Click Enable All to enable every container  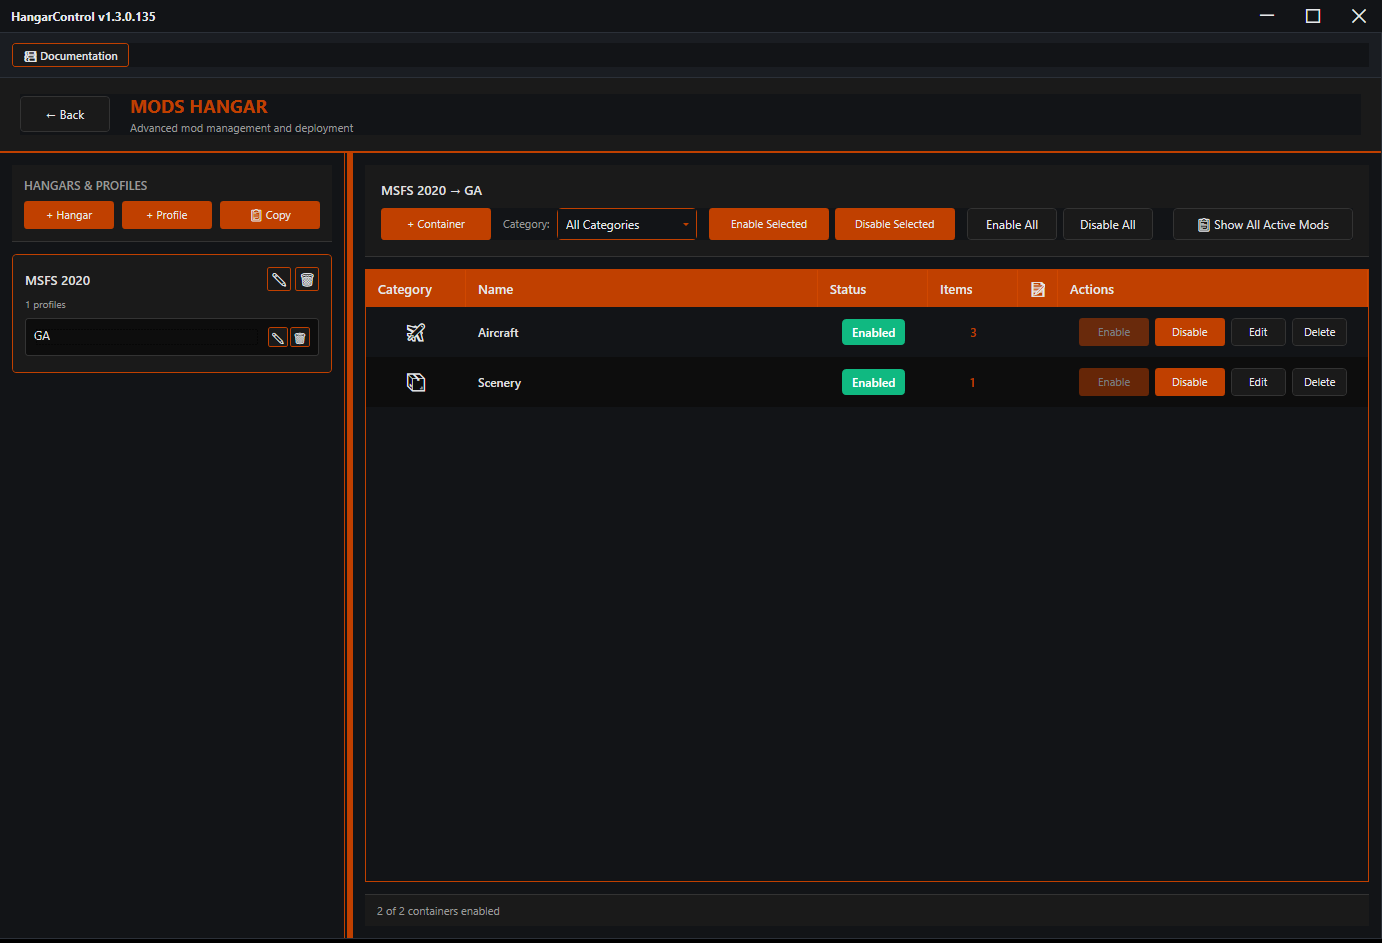click(1011, 224)
